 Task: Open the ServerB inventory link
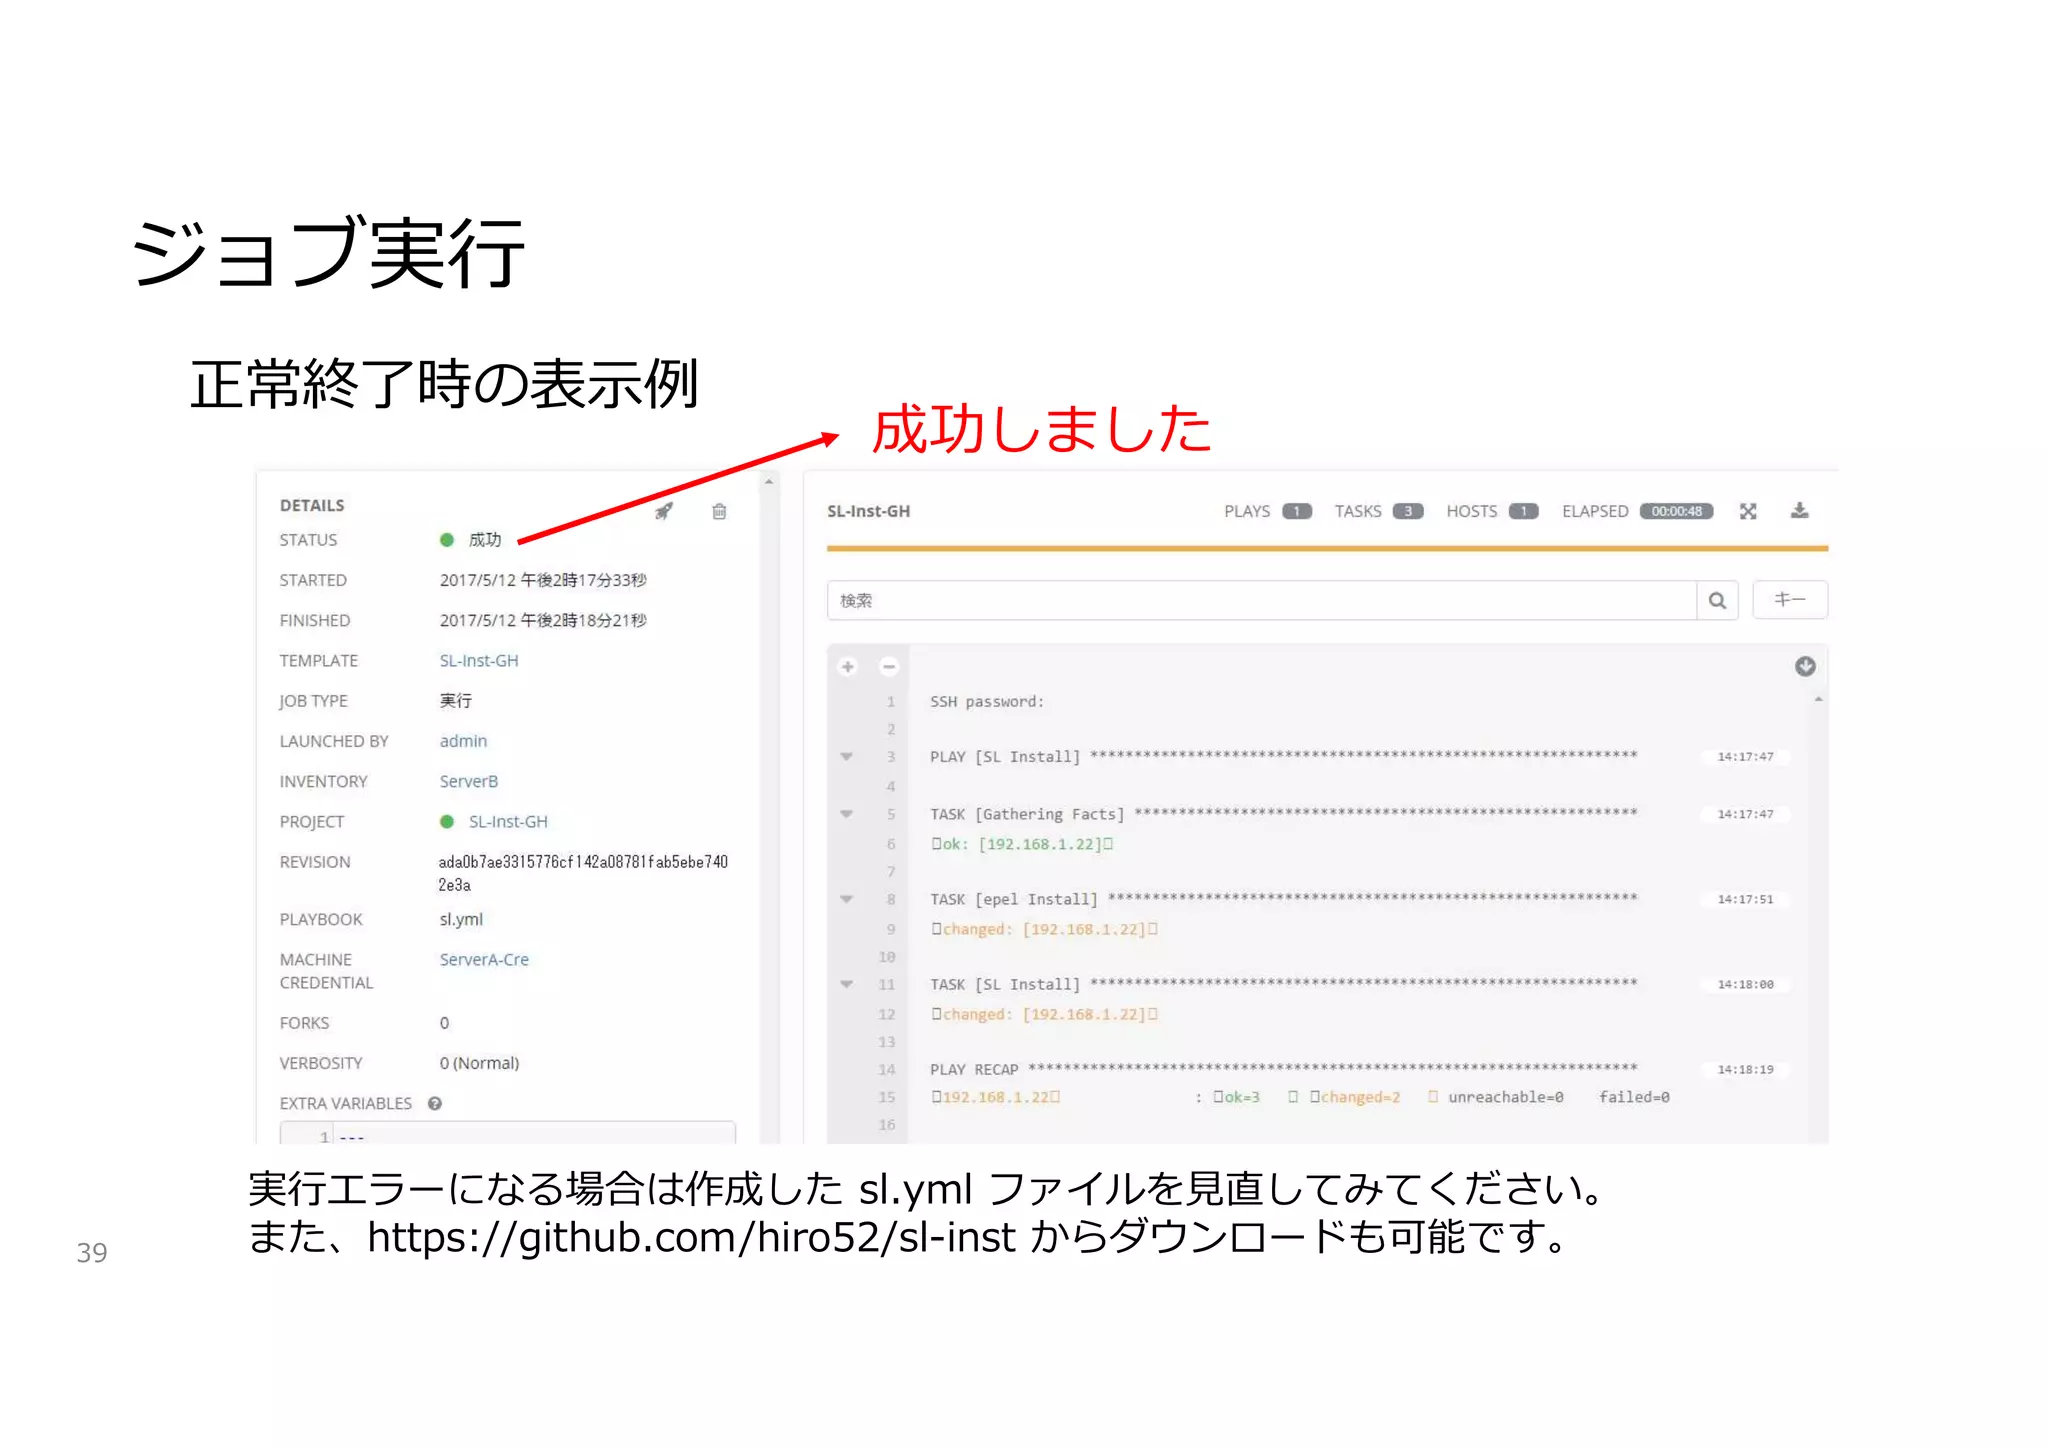coord(469,781)
